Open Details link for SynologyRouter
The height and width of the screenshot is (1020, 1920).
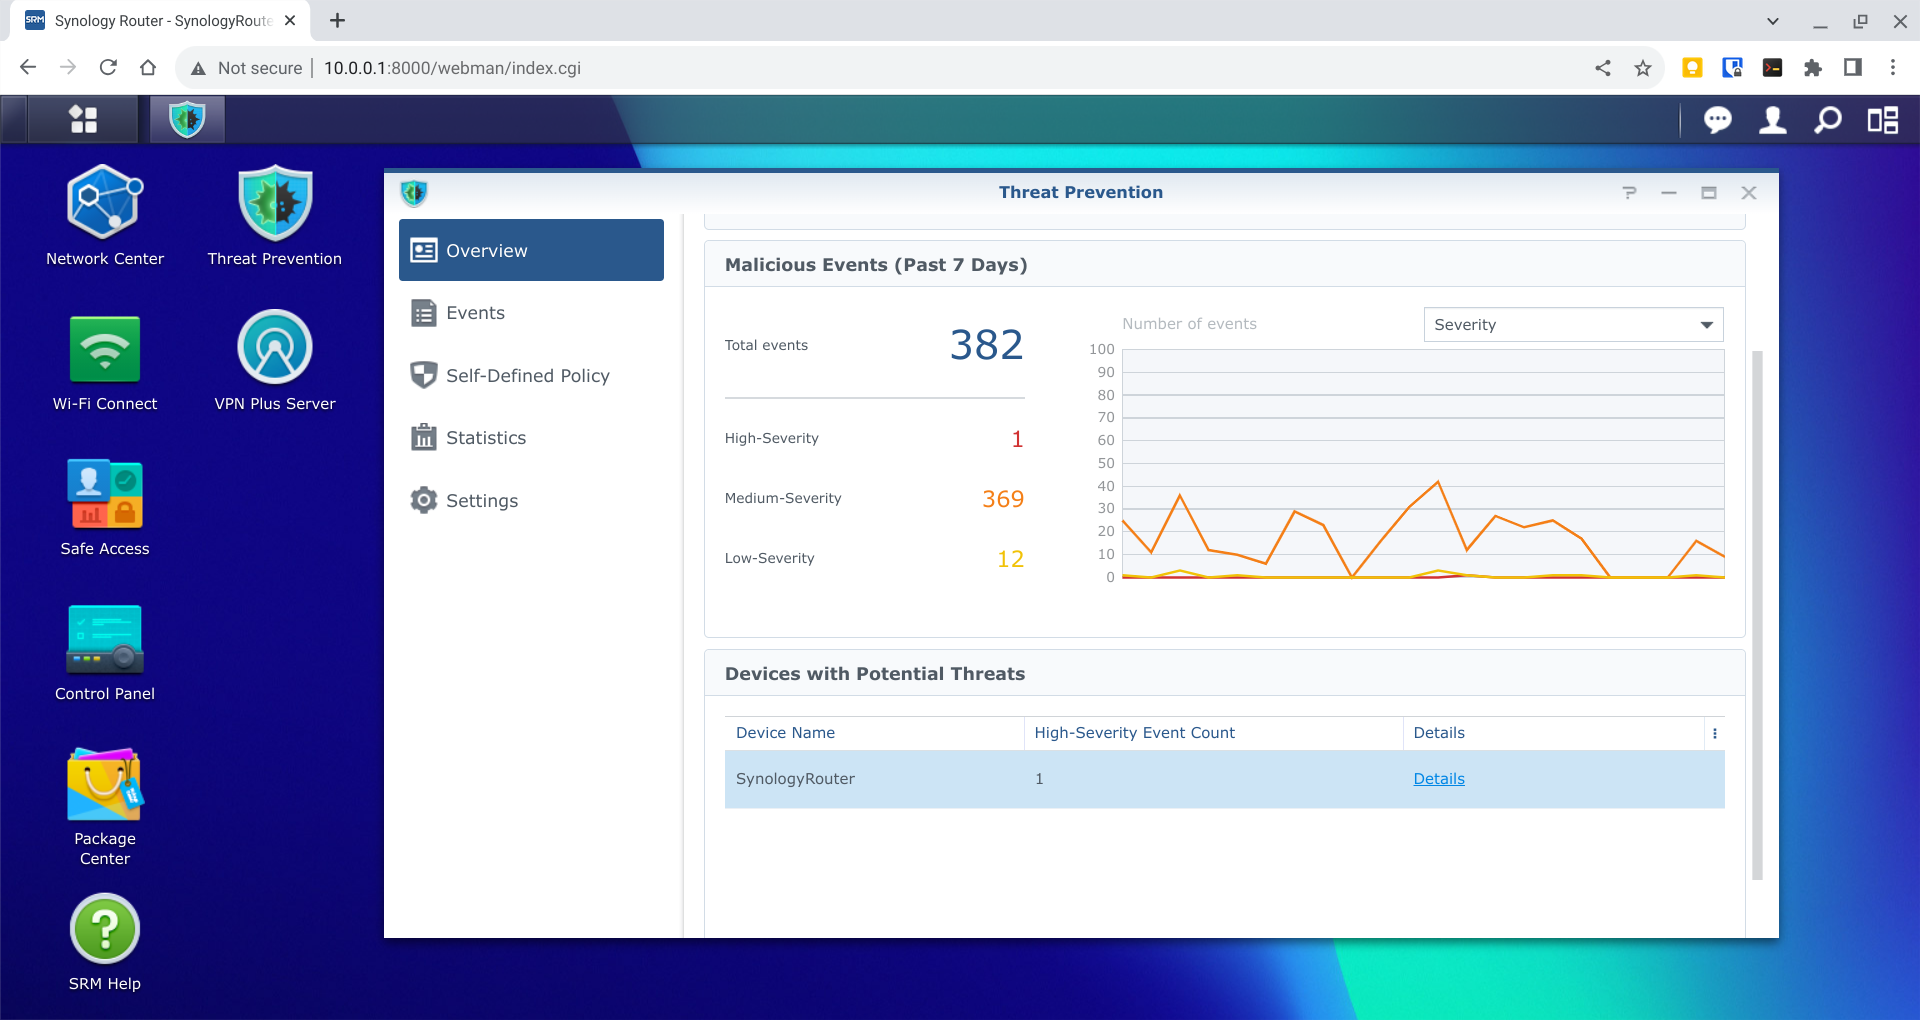[1438, 779]
